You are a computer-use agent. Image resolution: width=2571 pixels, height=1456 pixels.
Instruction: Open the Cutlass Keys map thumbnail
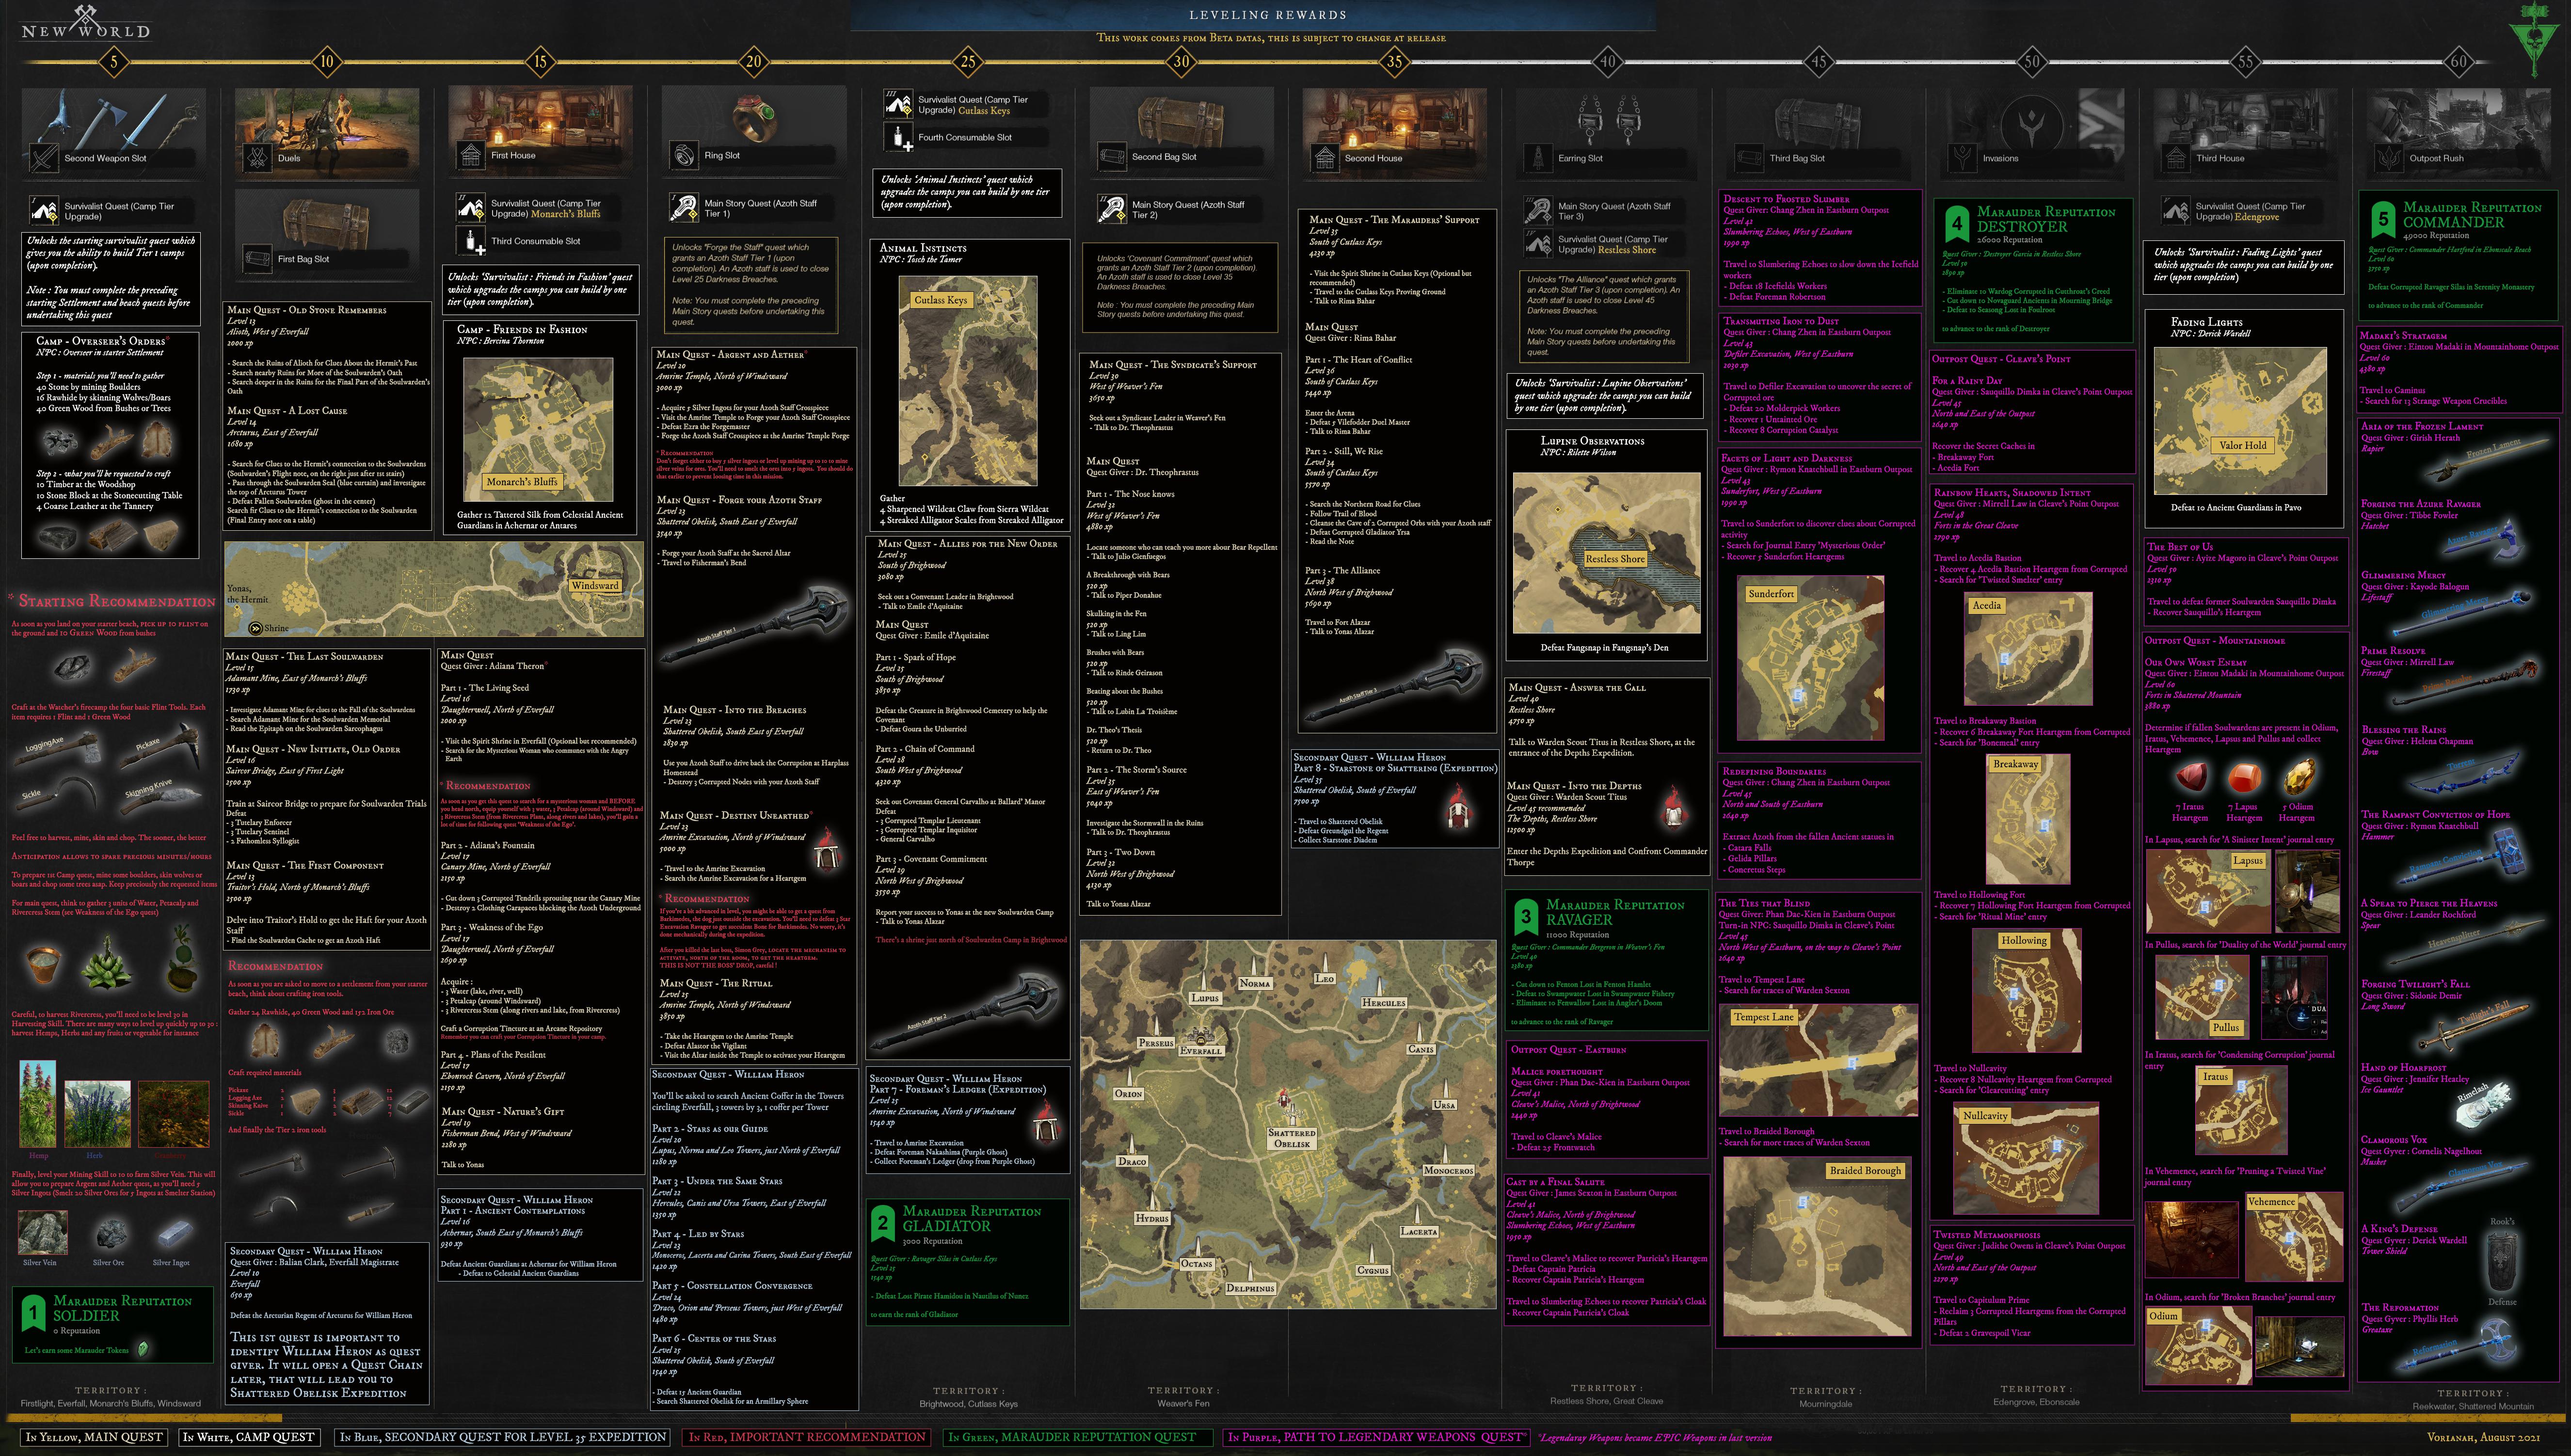tap(967, 381)
